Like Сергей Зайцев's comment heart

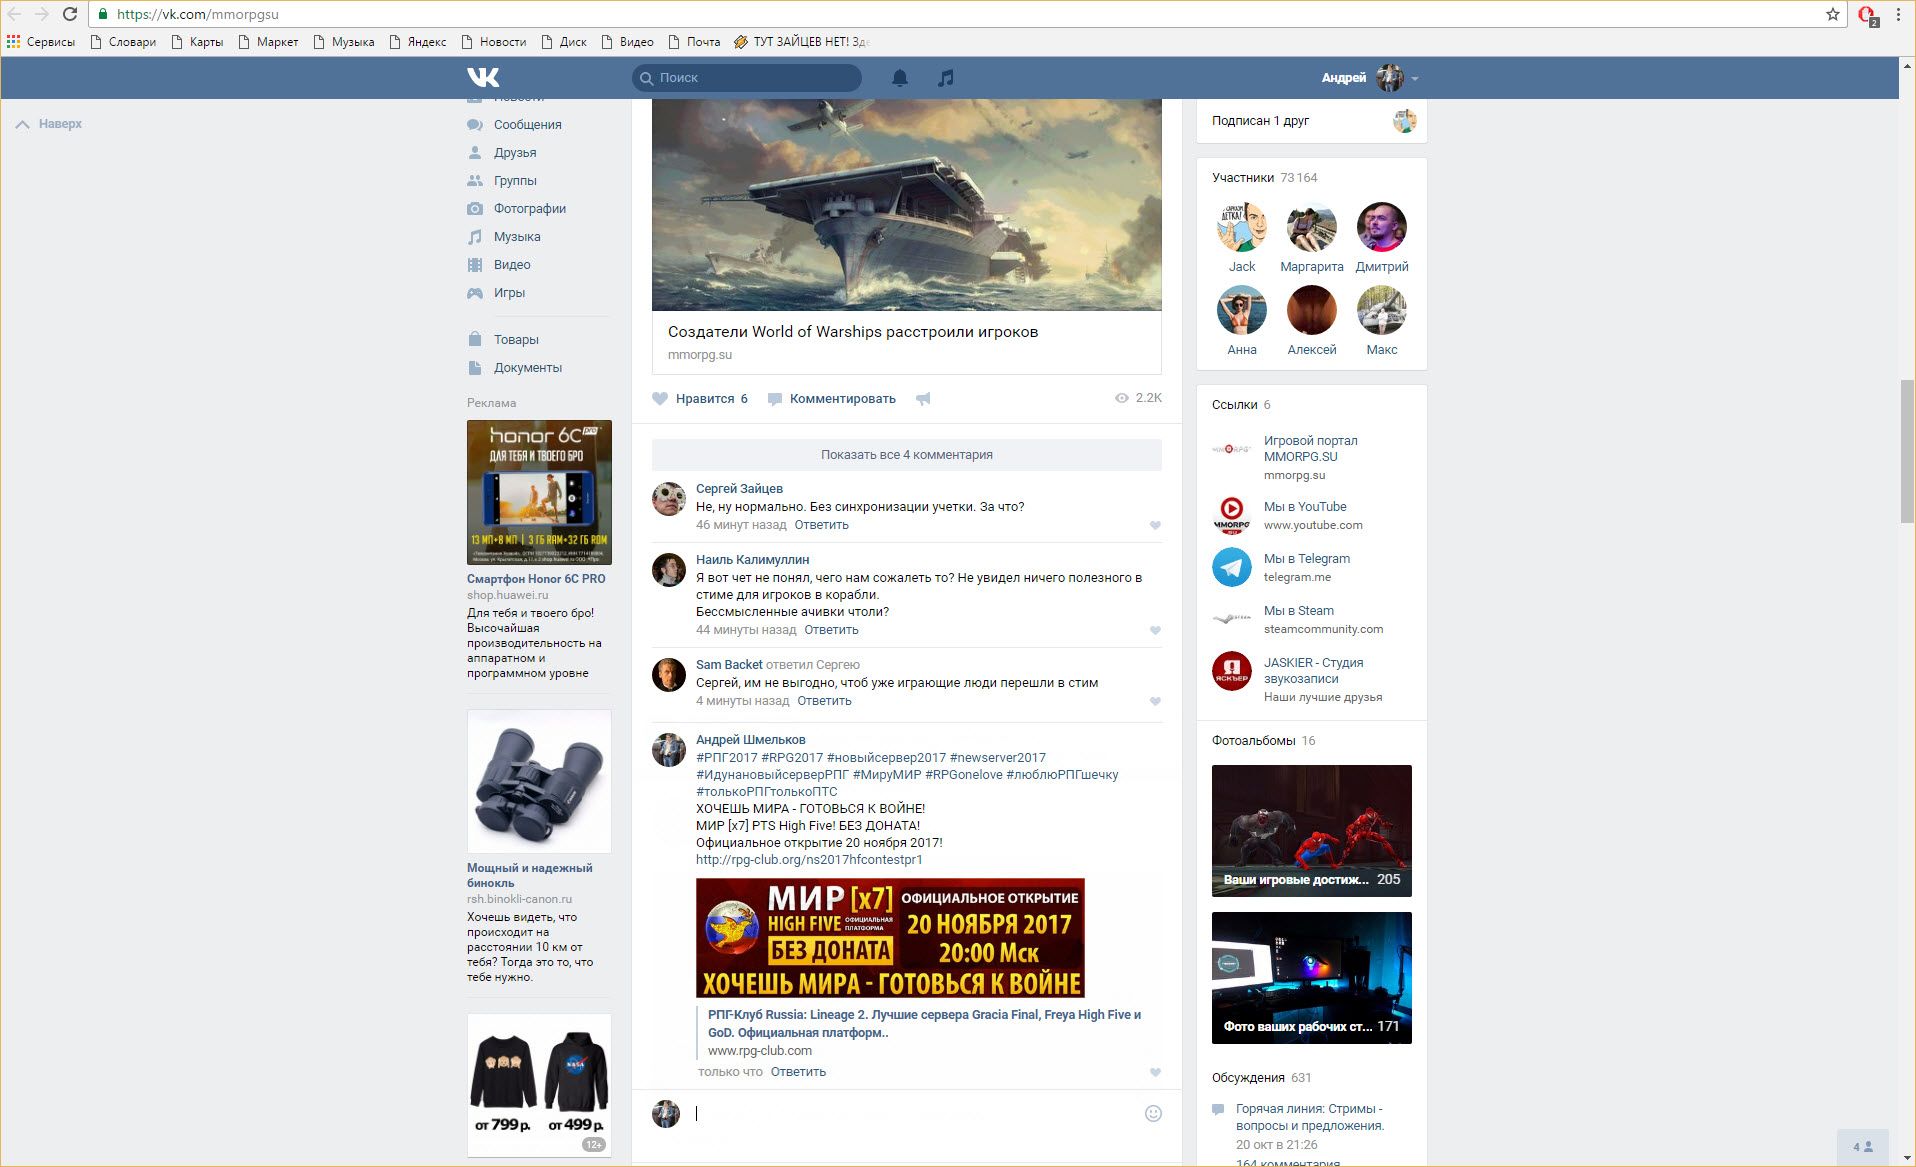[1155, 525]
